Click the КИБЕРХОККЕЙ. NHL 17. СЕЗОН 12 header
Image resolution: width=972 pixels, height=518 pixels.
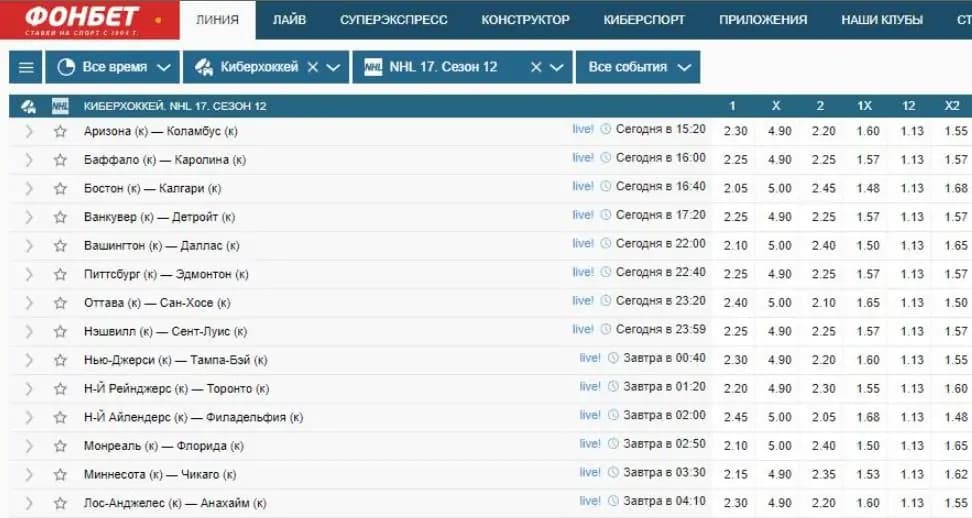(175, 106)
